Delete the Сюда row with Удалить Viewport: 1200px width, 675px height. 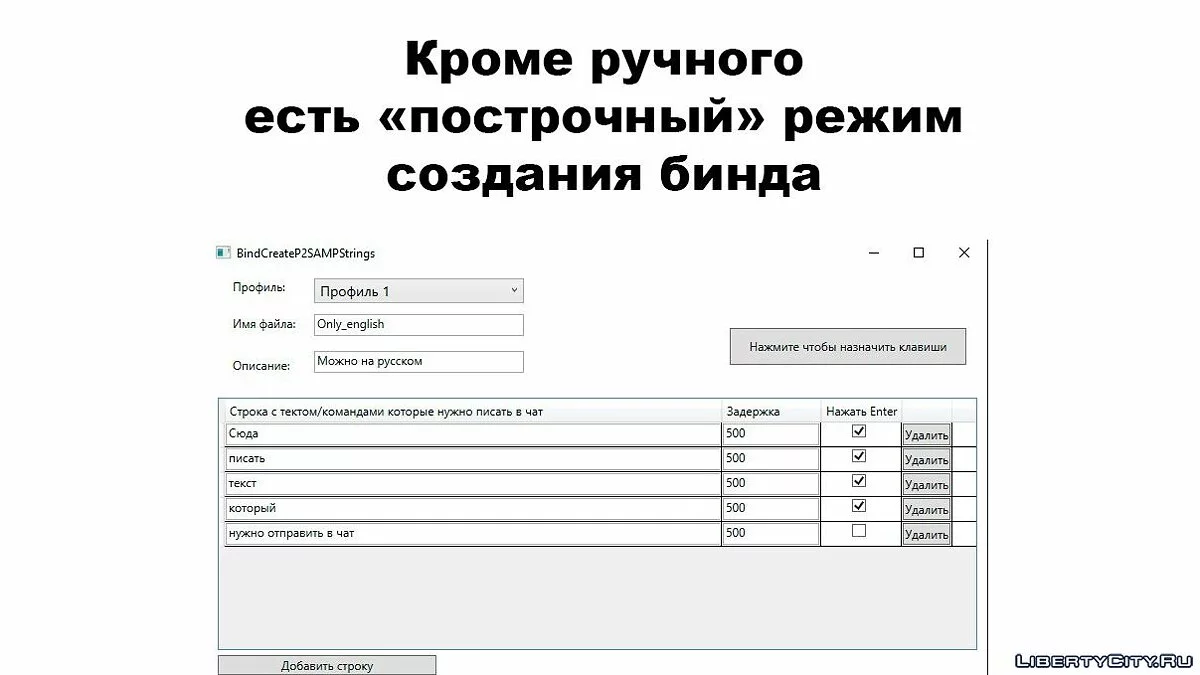point(926,435)
